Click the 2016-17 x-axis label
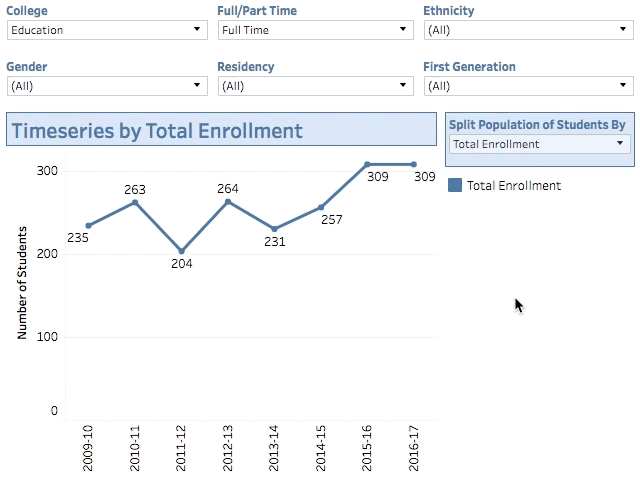Image resolution: width=640 pixels, height=480 pixels. click(x=413, y=448)
